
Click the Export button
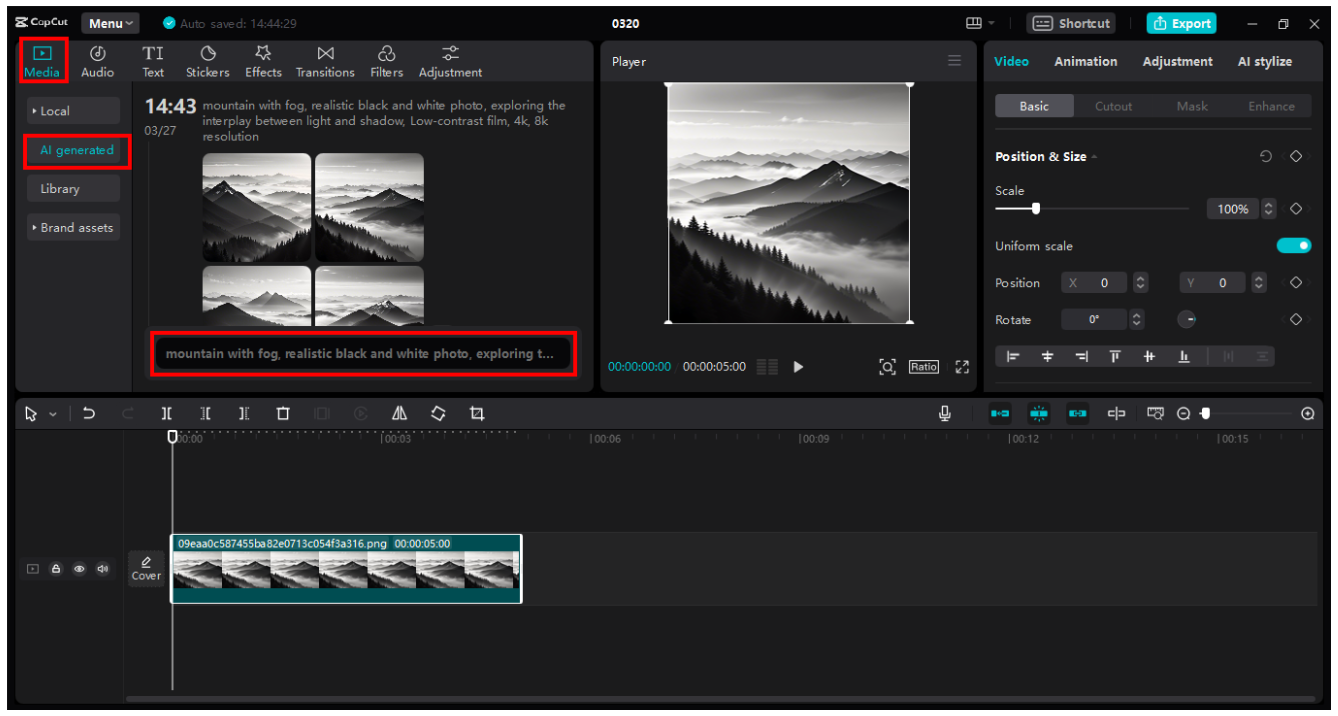(1181, 23)
